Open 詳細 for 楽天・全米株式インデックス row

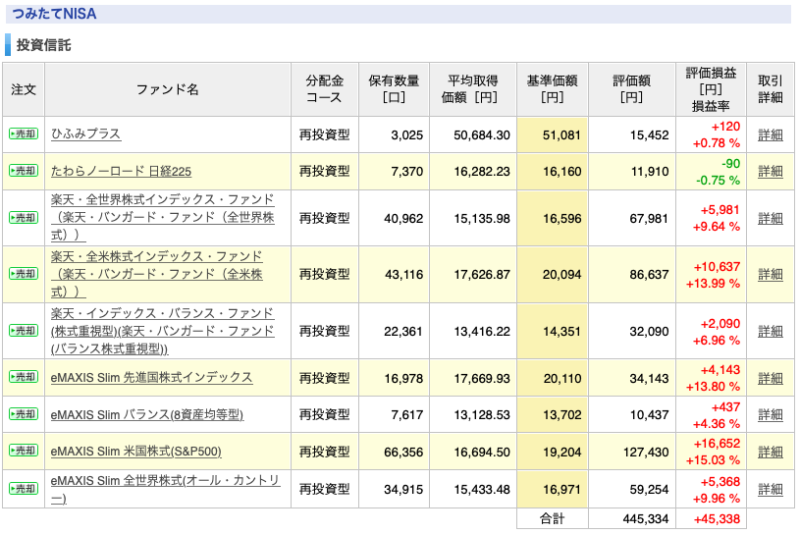point(770,275)
